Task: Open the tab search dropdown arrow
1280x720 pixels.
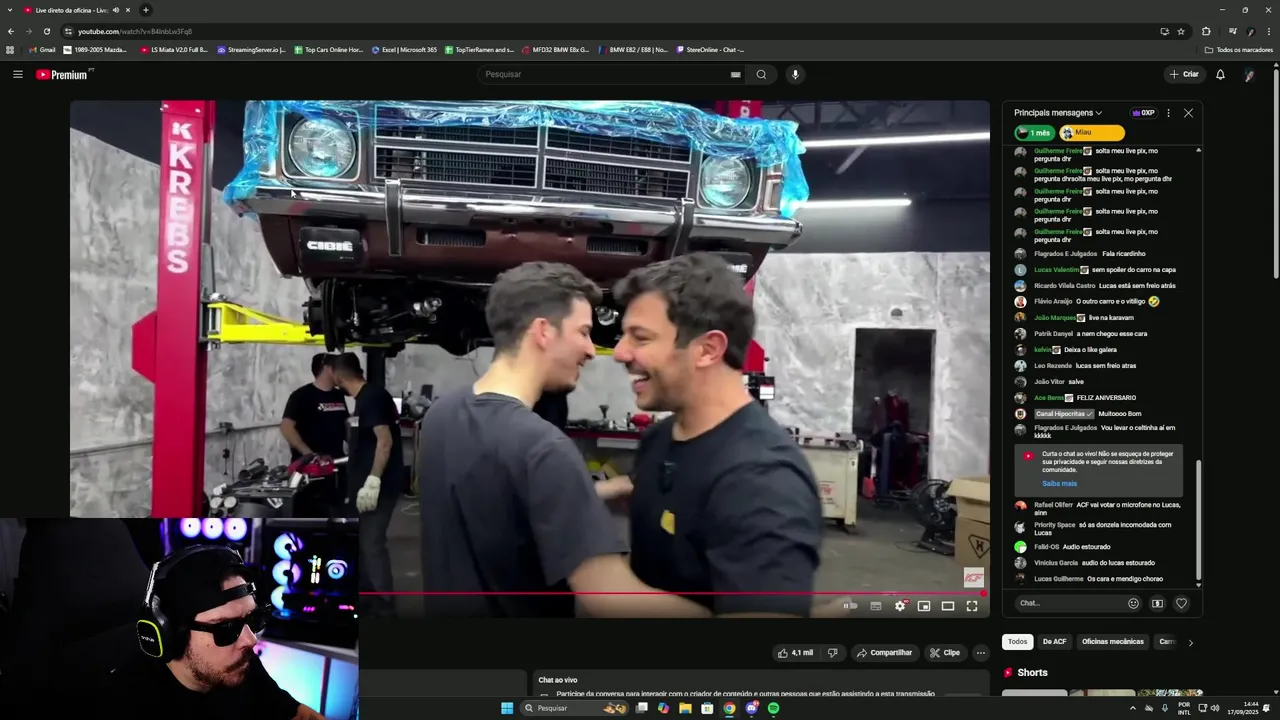Action: pos(10,10)
